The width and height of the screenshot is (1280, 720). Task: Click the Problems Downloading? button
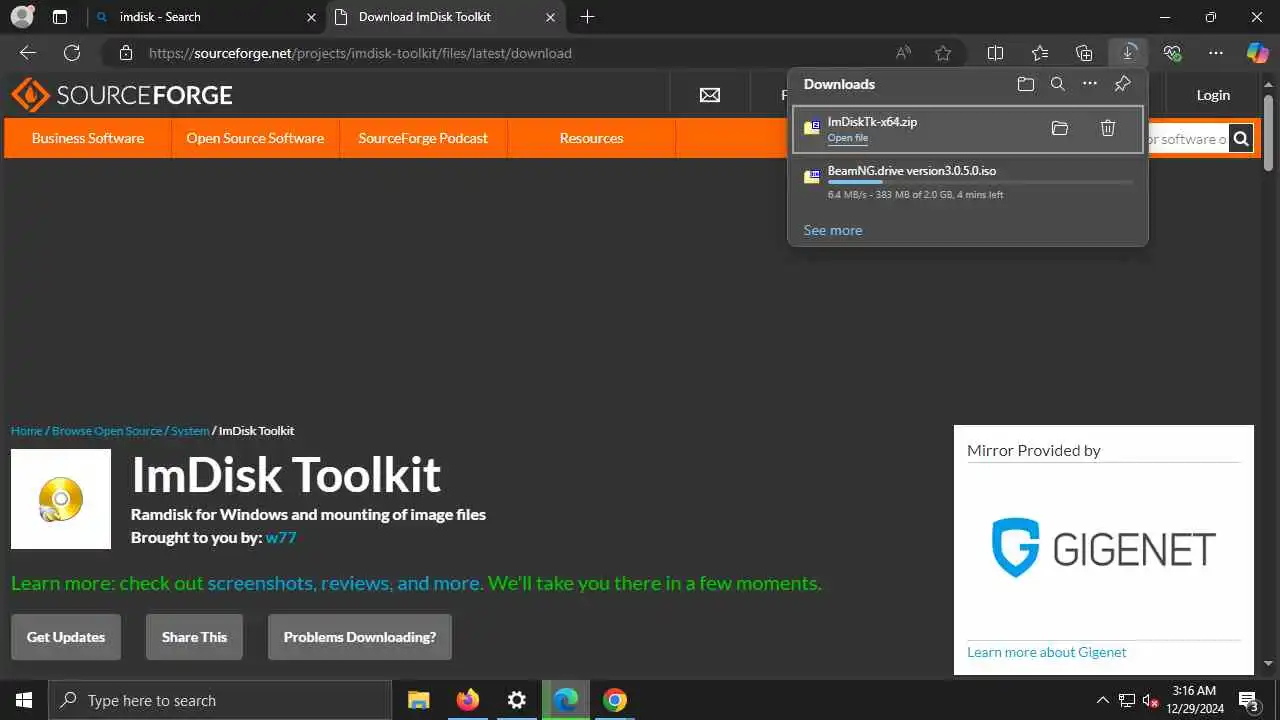[360, 637]
